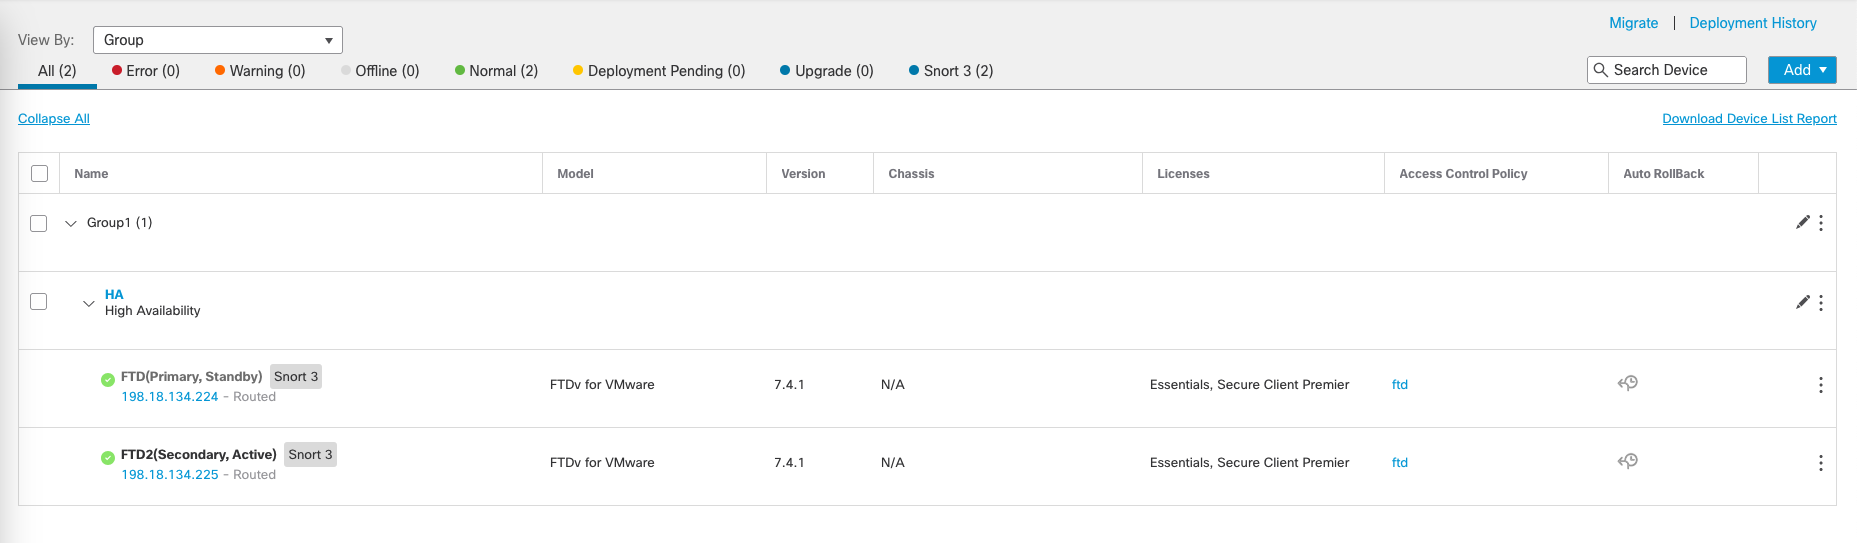The width and height of the screenshot is (1857, 543).
Task: Open the Deployment History link
Action: pyautogui.click(x=1752, y=23)
